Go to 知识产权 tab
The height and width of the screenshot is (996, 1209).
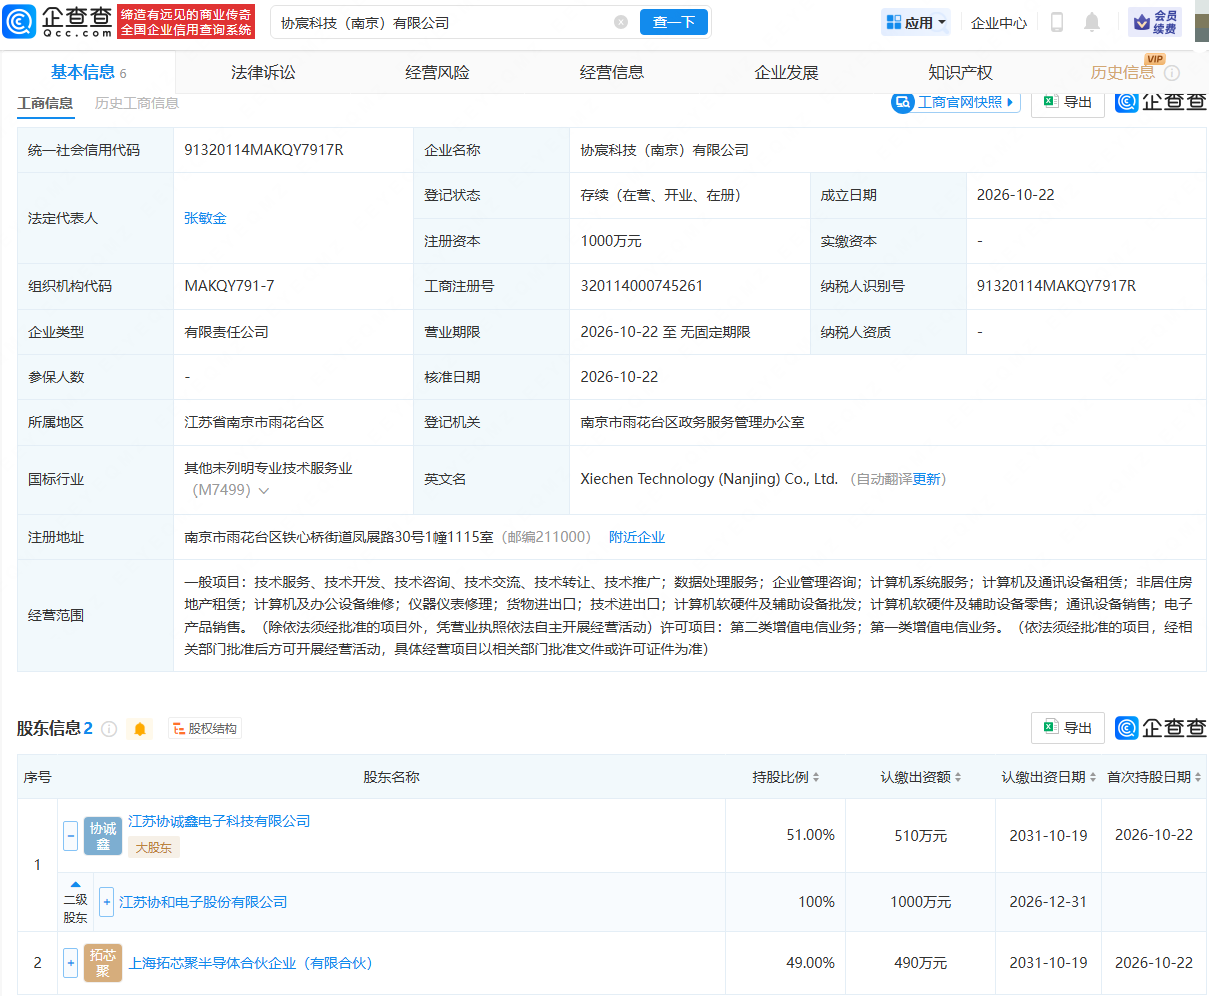click(960, 72)
